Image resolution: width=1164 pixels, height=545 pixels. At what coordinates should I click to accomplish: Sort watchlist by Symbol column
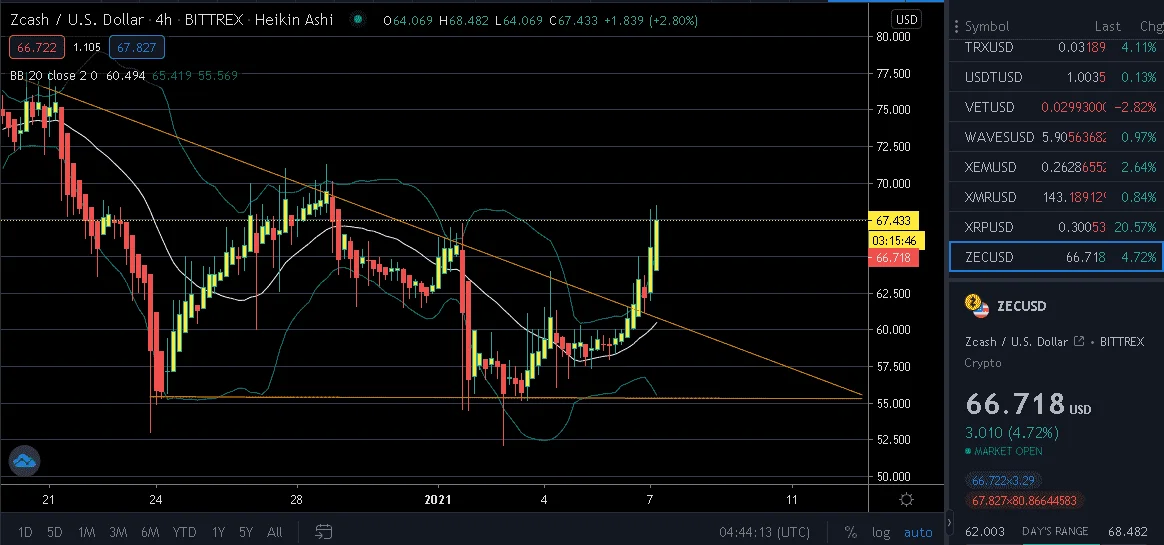point(987,27)
